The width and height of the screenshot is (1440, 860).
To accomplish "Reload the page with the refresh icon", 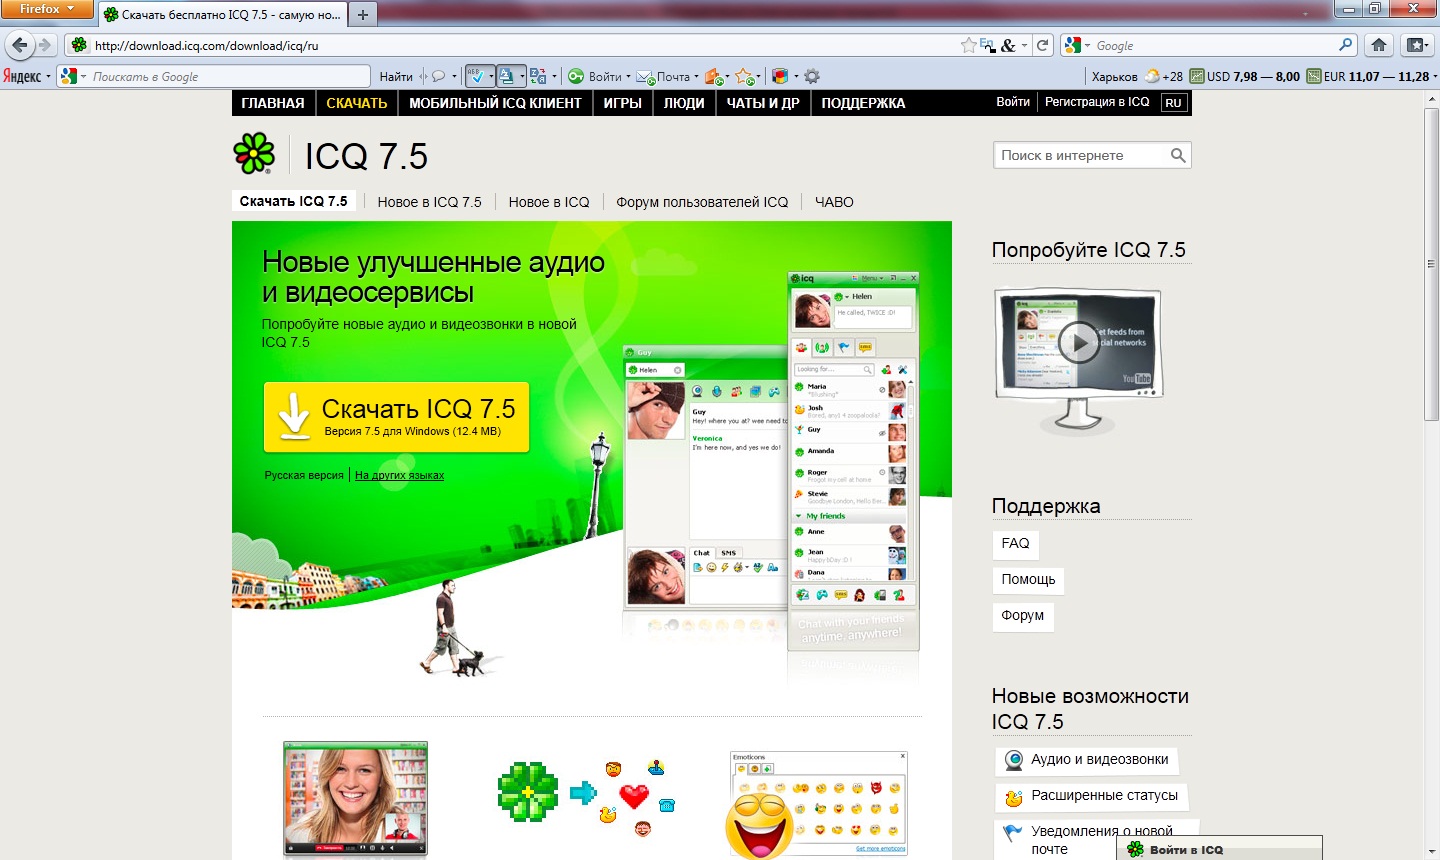I will pos(1043,45).
